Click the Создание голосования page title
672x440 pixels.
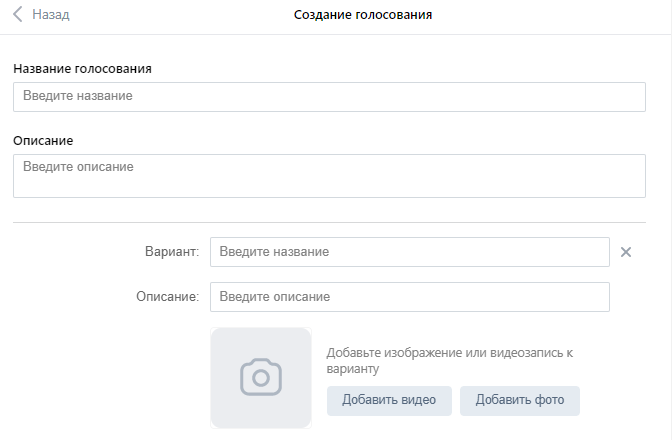pyautogui.click(x=363, y=15)
